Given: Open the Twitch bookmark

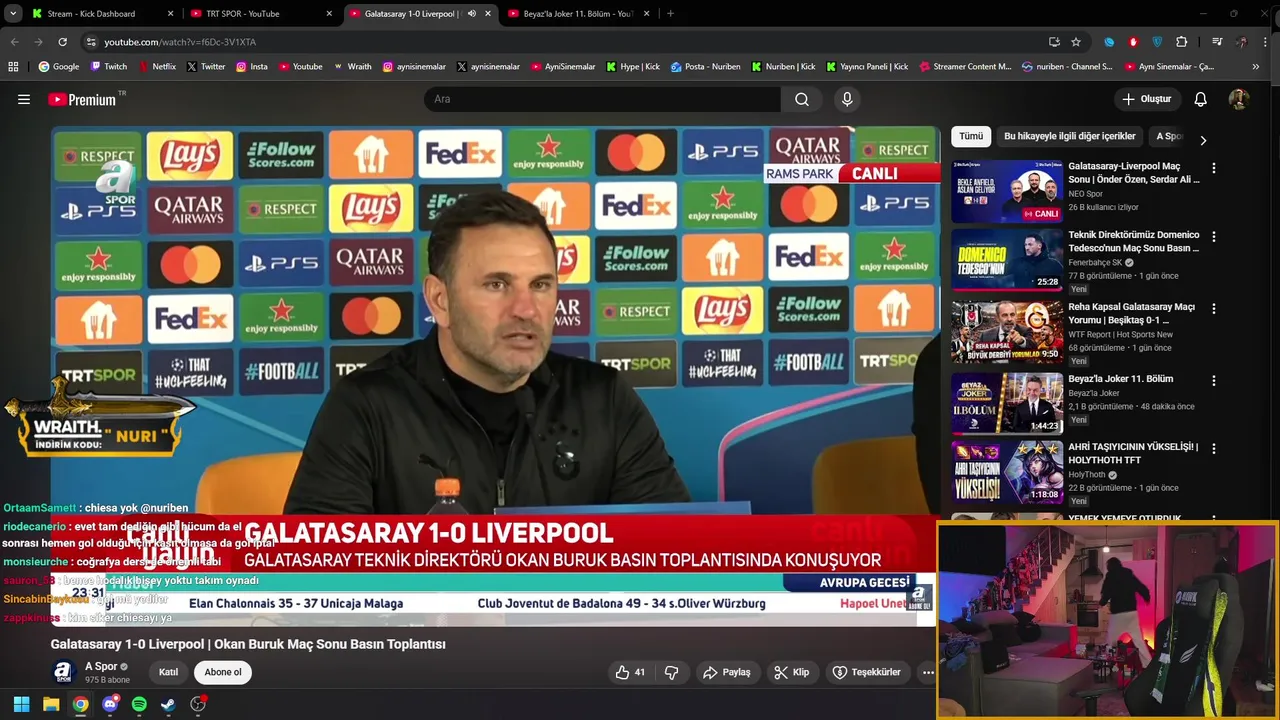Looking at the screenshot, I should pyautogui.click(x=108, y=67).
